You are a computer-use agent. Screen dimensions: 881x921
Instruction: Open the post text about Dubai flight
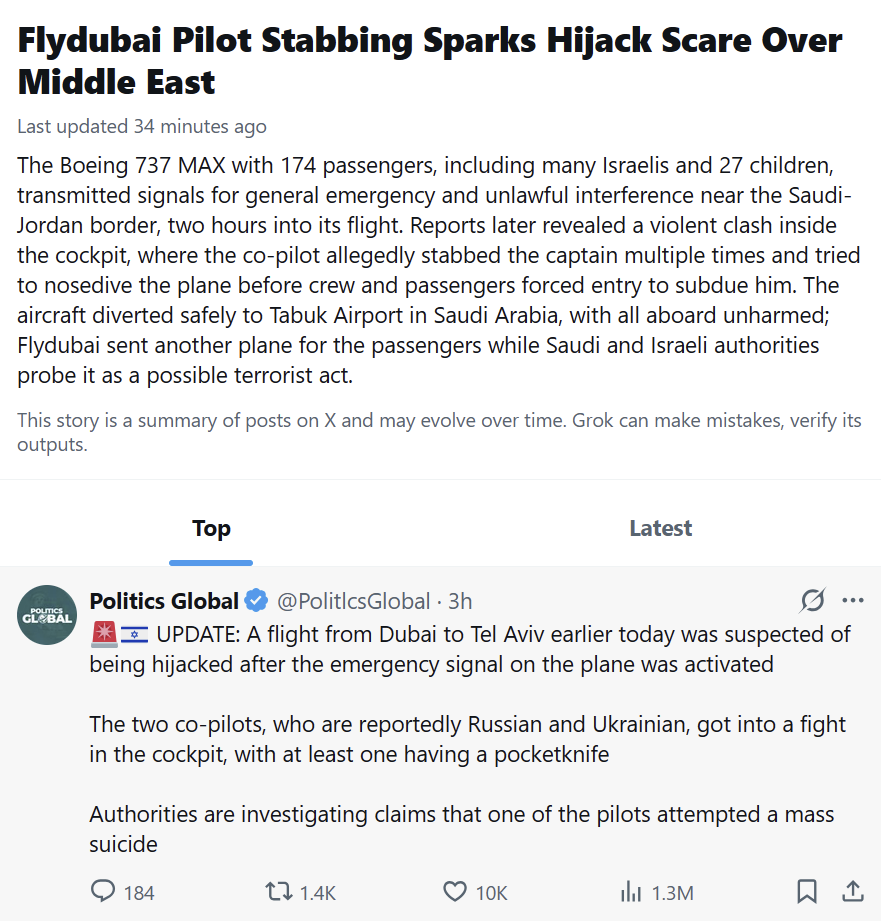coord(470,739)
